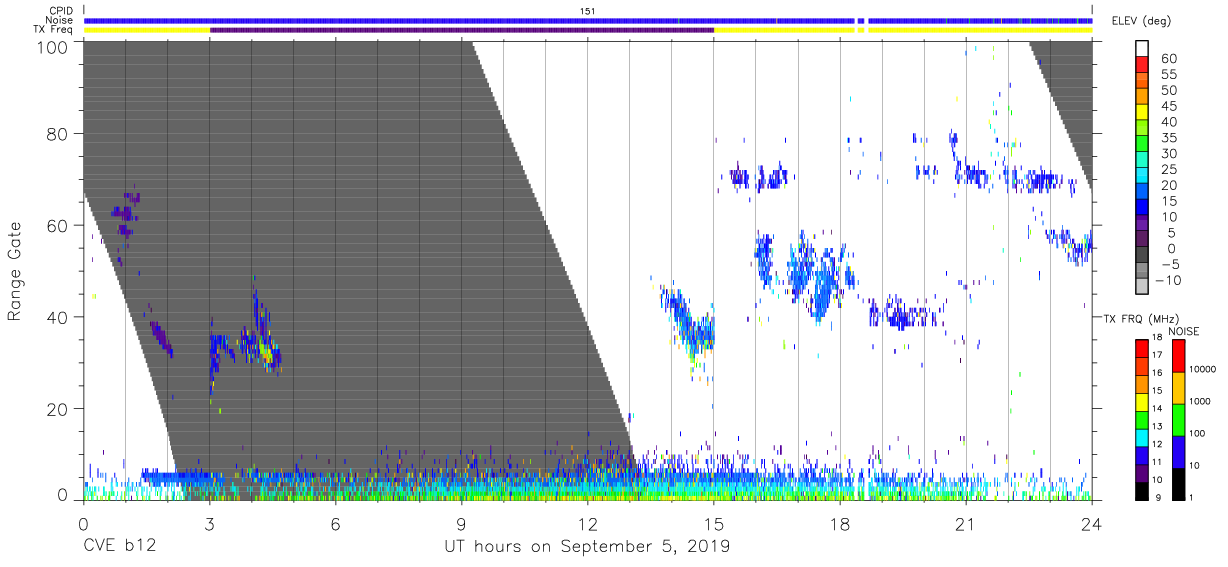Click the 20 tick on the Range Gate axis
Image resolution: width=1228 pixels, height=567 pixels.
(x=57, y=409)
